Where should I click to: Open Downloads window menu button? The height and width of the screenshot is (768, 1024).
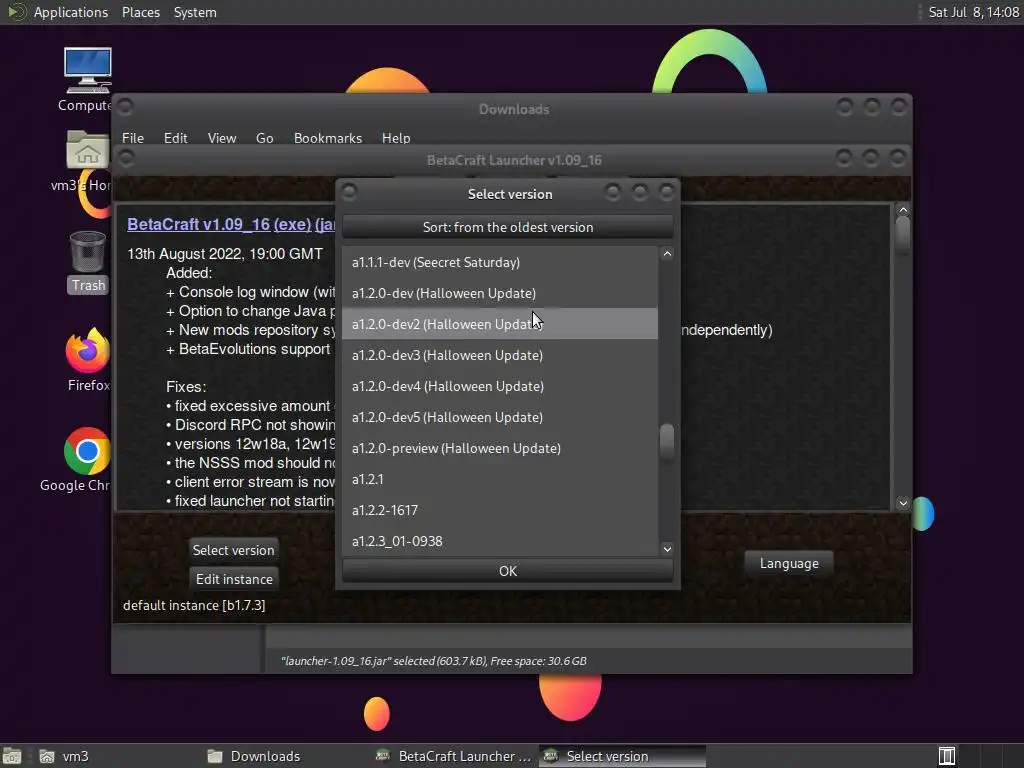pos(125,106)
